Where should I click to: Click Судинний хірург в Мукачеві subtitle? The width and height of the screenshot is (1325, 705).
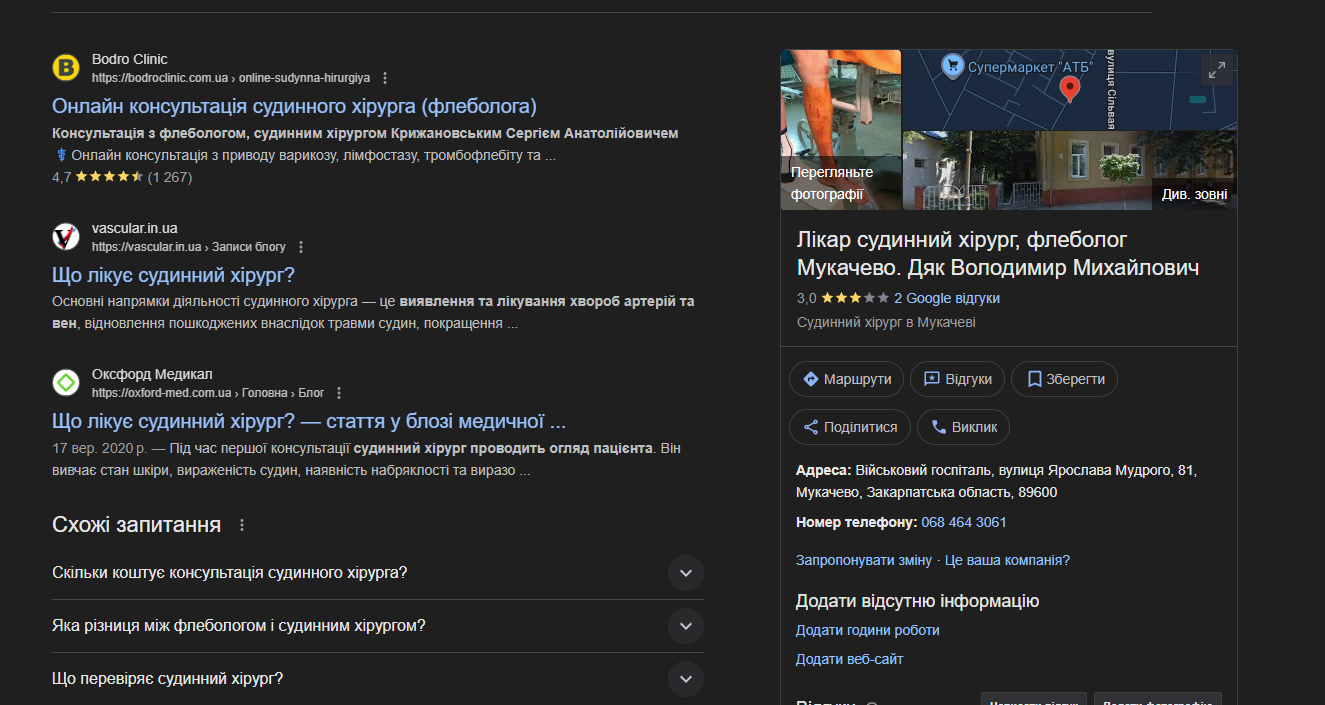tap(886, 323)
